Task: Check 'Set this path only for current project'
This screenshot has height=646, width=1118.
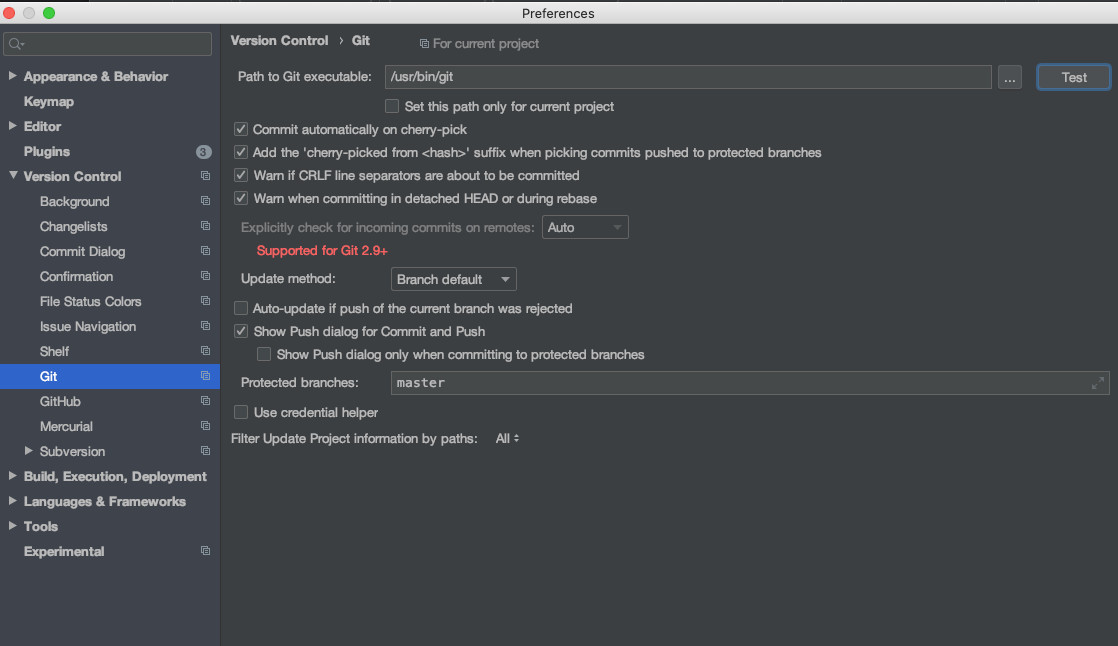Action: click(392, 106)
